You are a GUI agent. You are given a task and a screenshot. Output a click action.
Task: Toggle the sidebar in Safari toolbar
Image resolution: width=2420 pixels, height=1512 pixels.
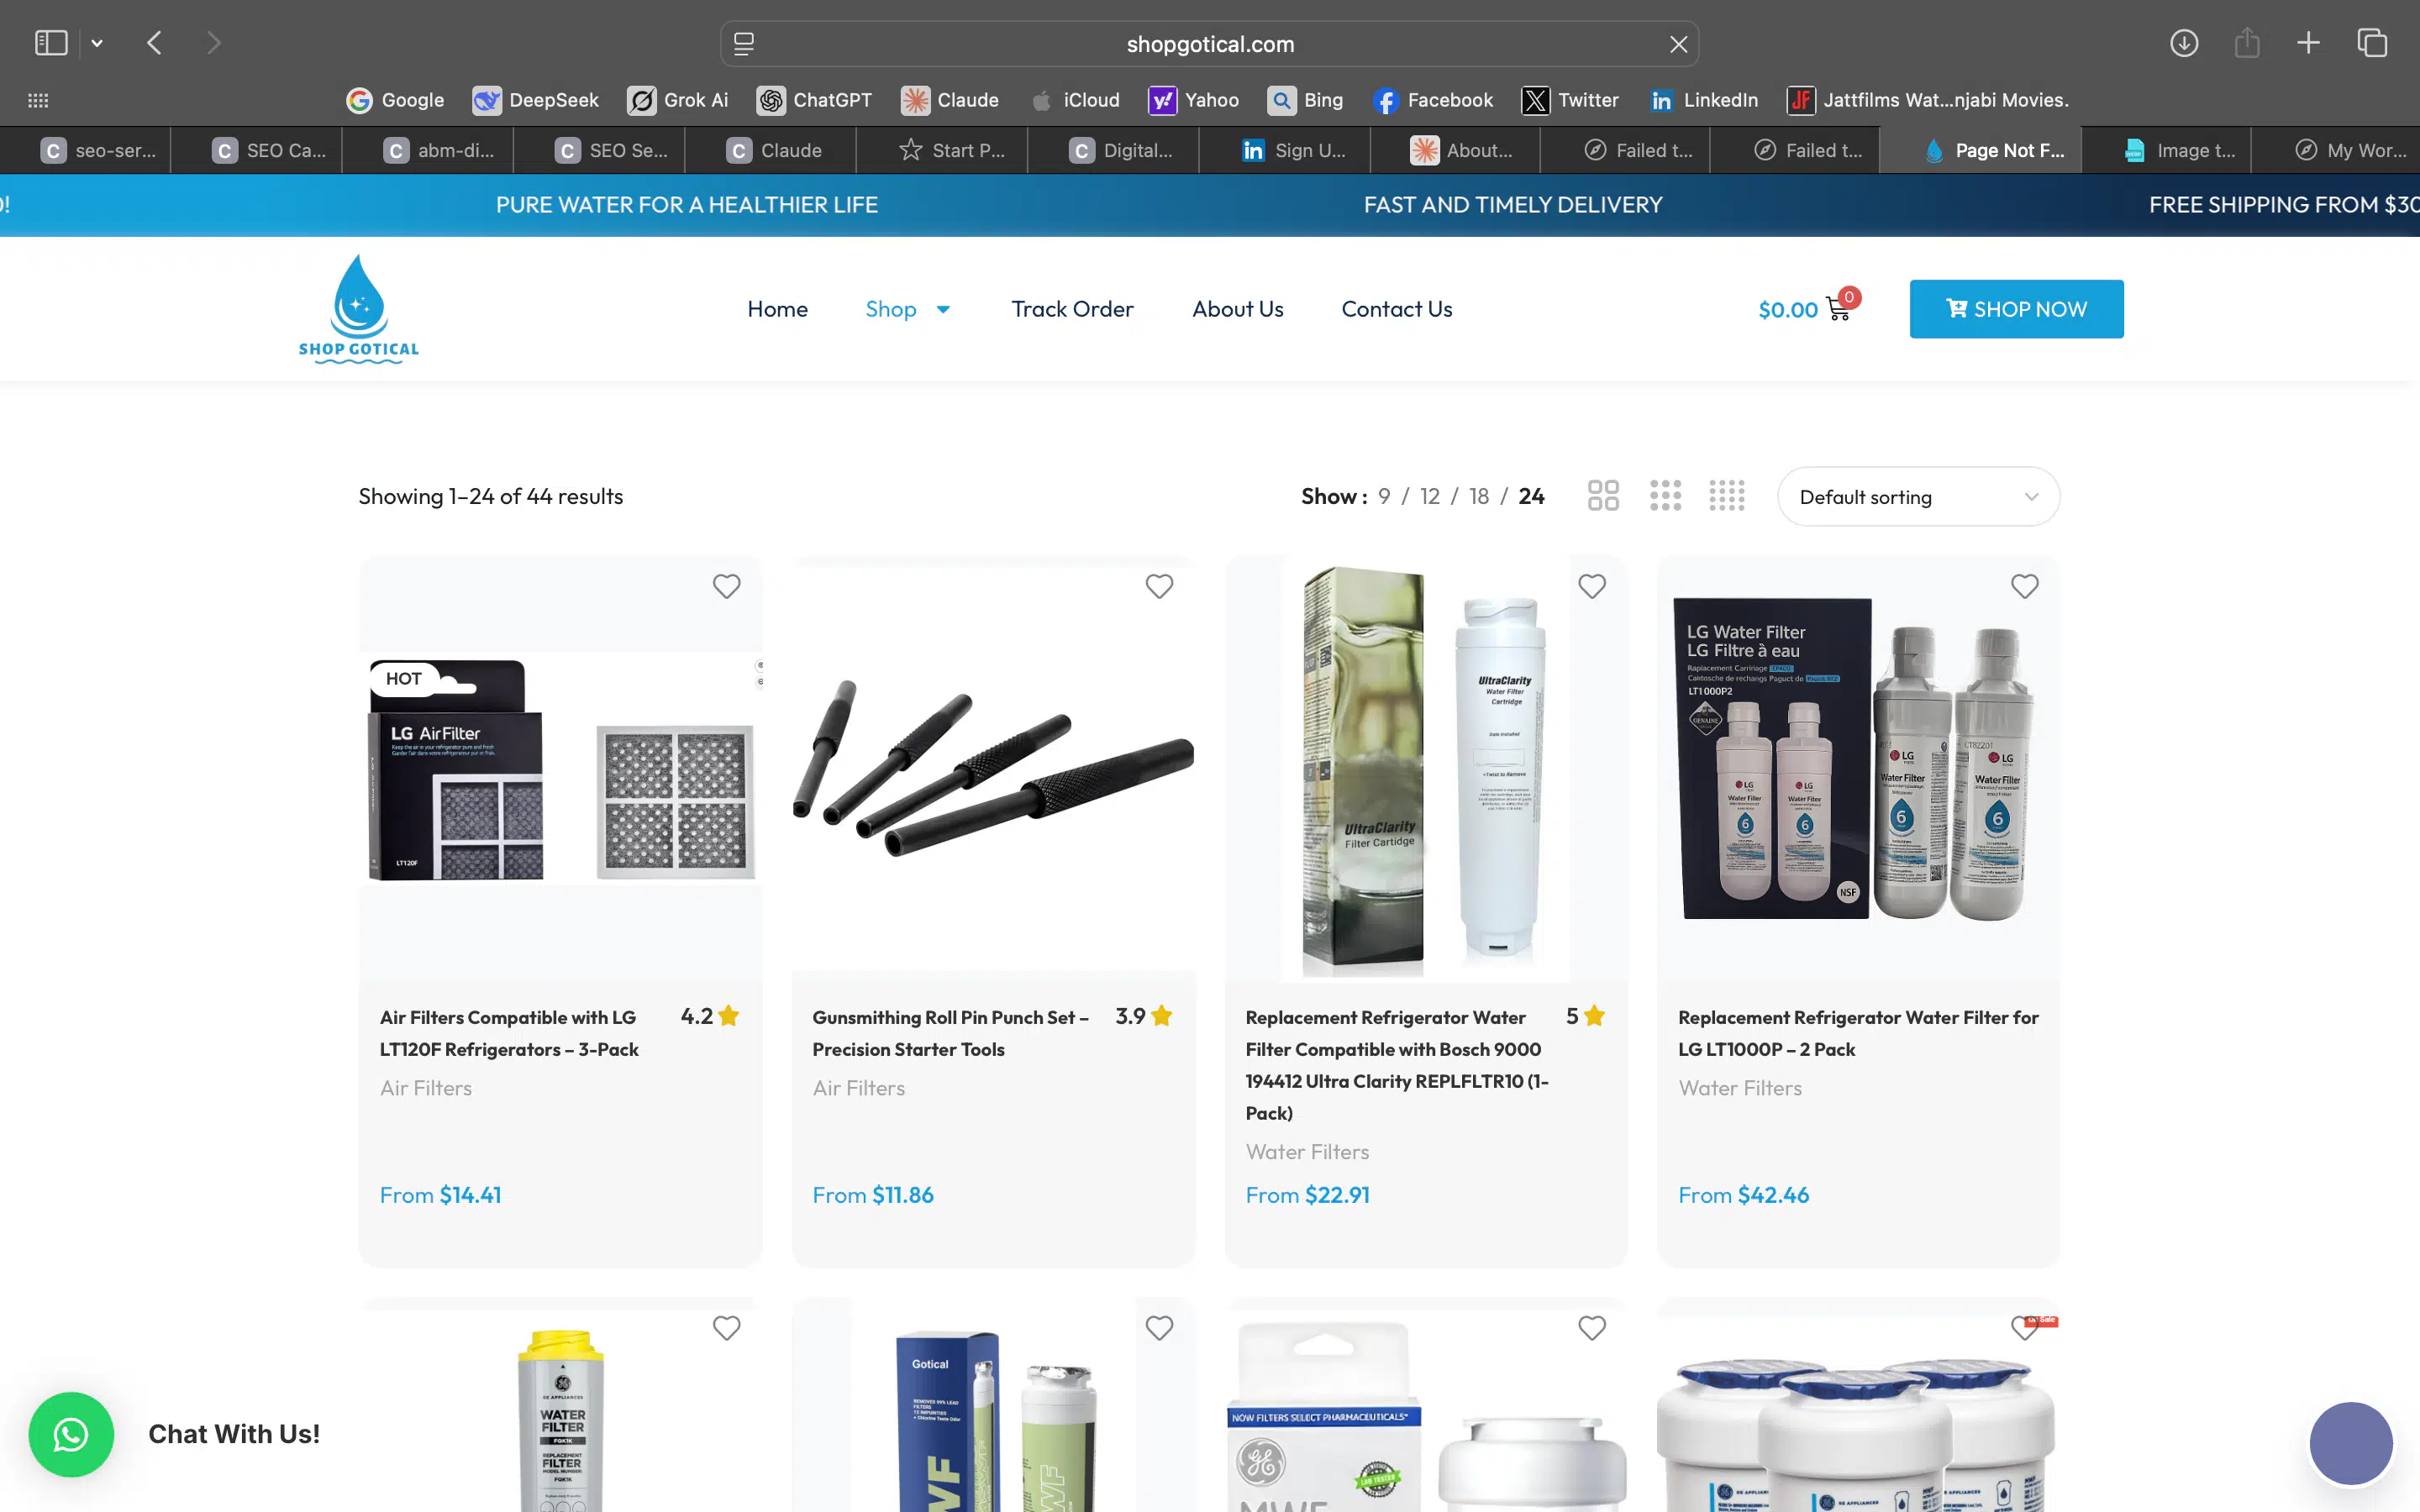pyautogui.click(x=51, y=42)
